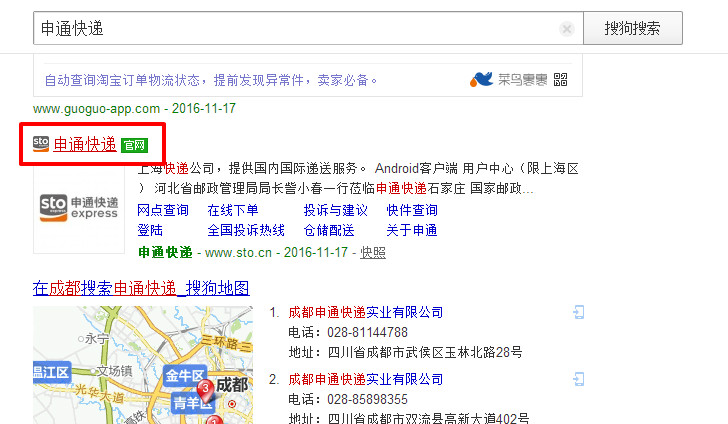Open the 网点查询 sublink

click(163, 210)
